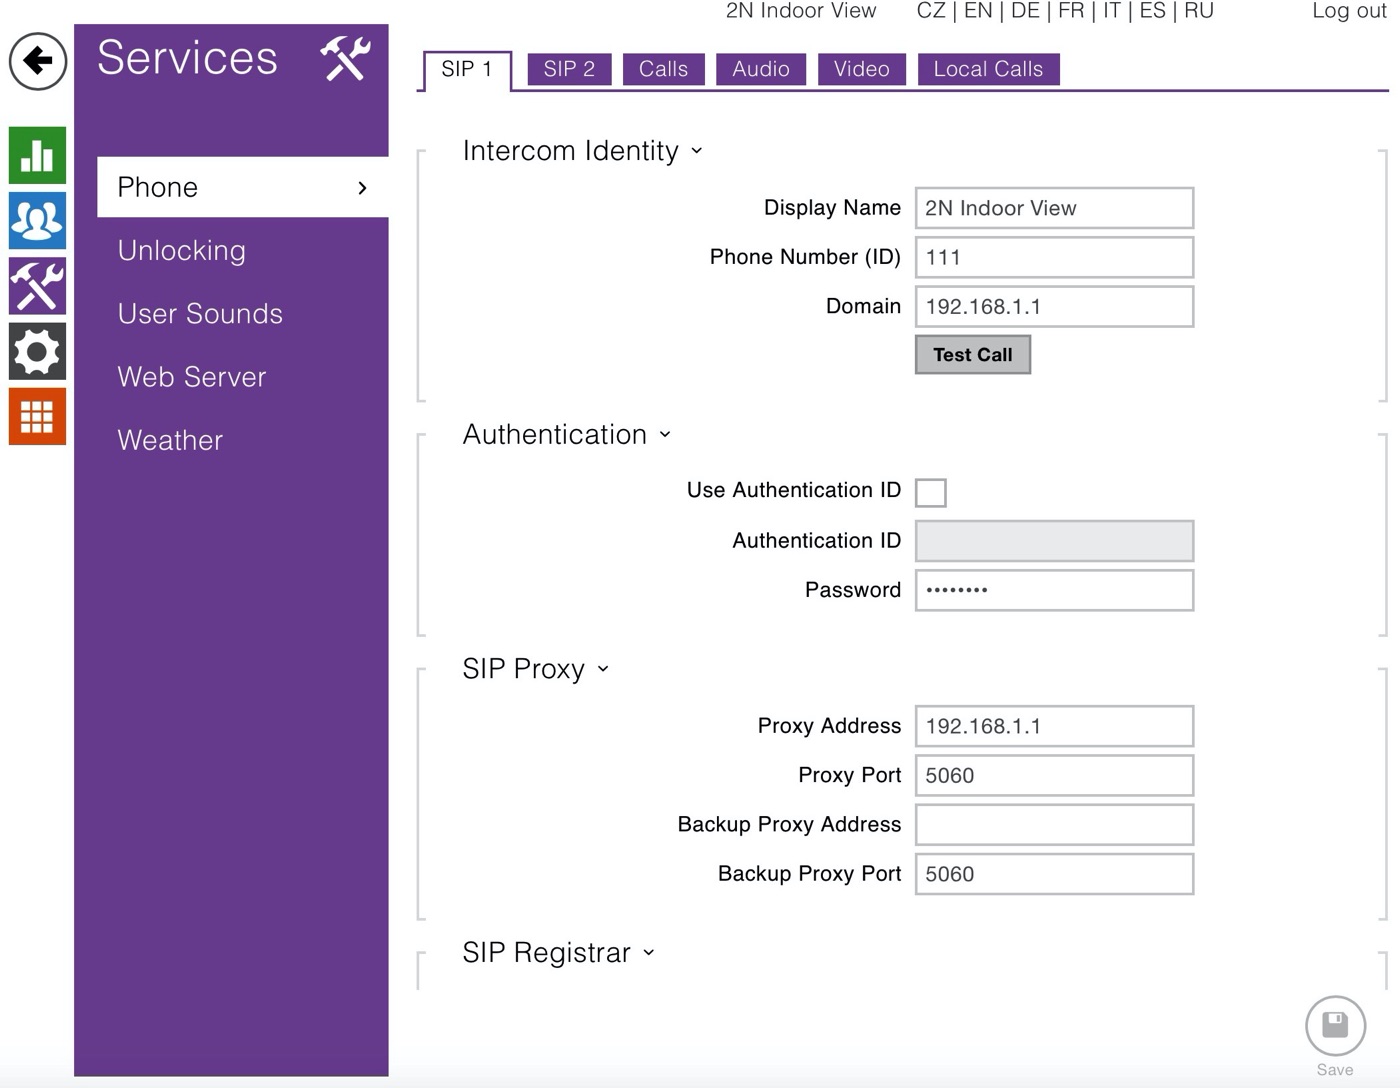Switch language to IT
1400x1088 pixels.
(x=1111, y=11)
